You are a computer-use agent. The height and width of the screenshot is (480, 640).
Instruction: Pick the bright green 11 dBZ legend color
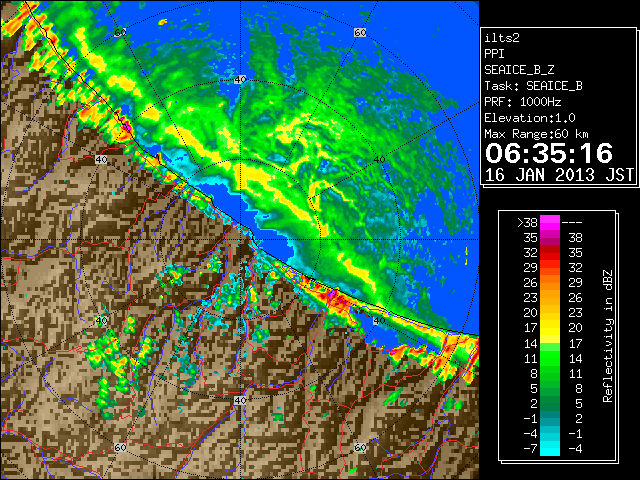point(550,358)
